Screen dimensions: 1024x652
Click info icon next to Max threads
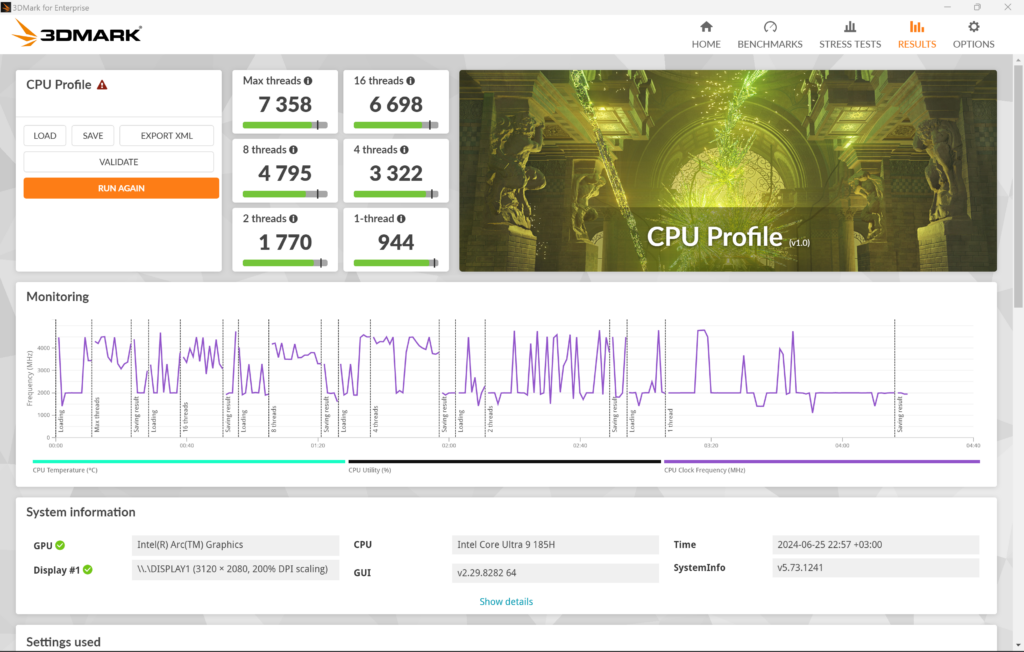click(308, 81)
